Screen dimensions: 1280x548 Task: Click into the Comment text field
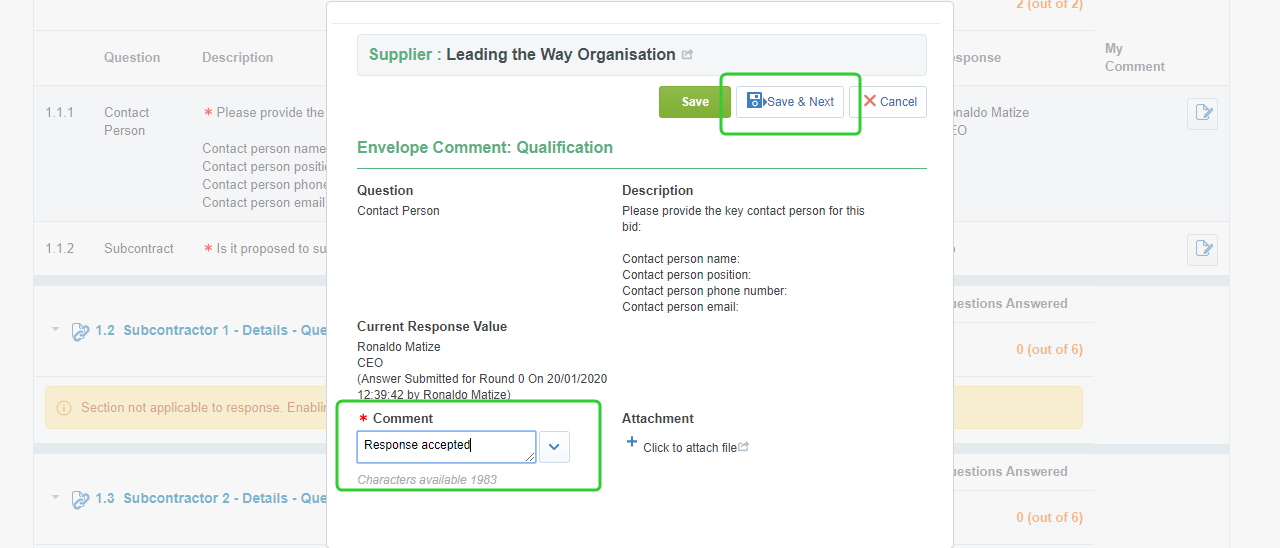click(445, 446)
